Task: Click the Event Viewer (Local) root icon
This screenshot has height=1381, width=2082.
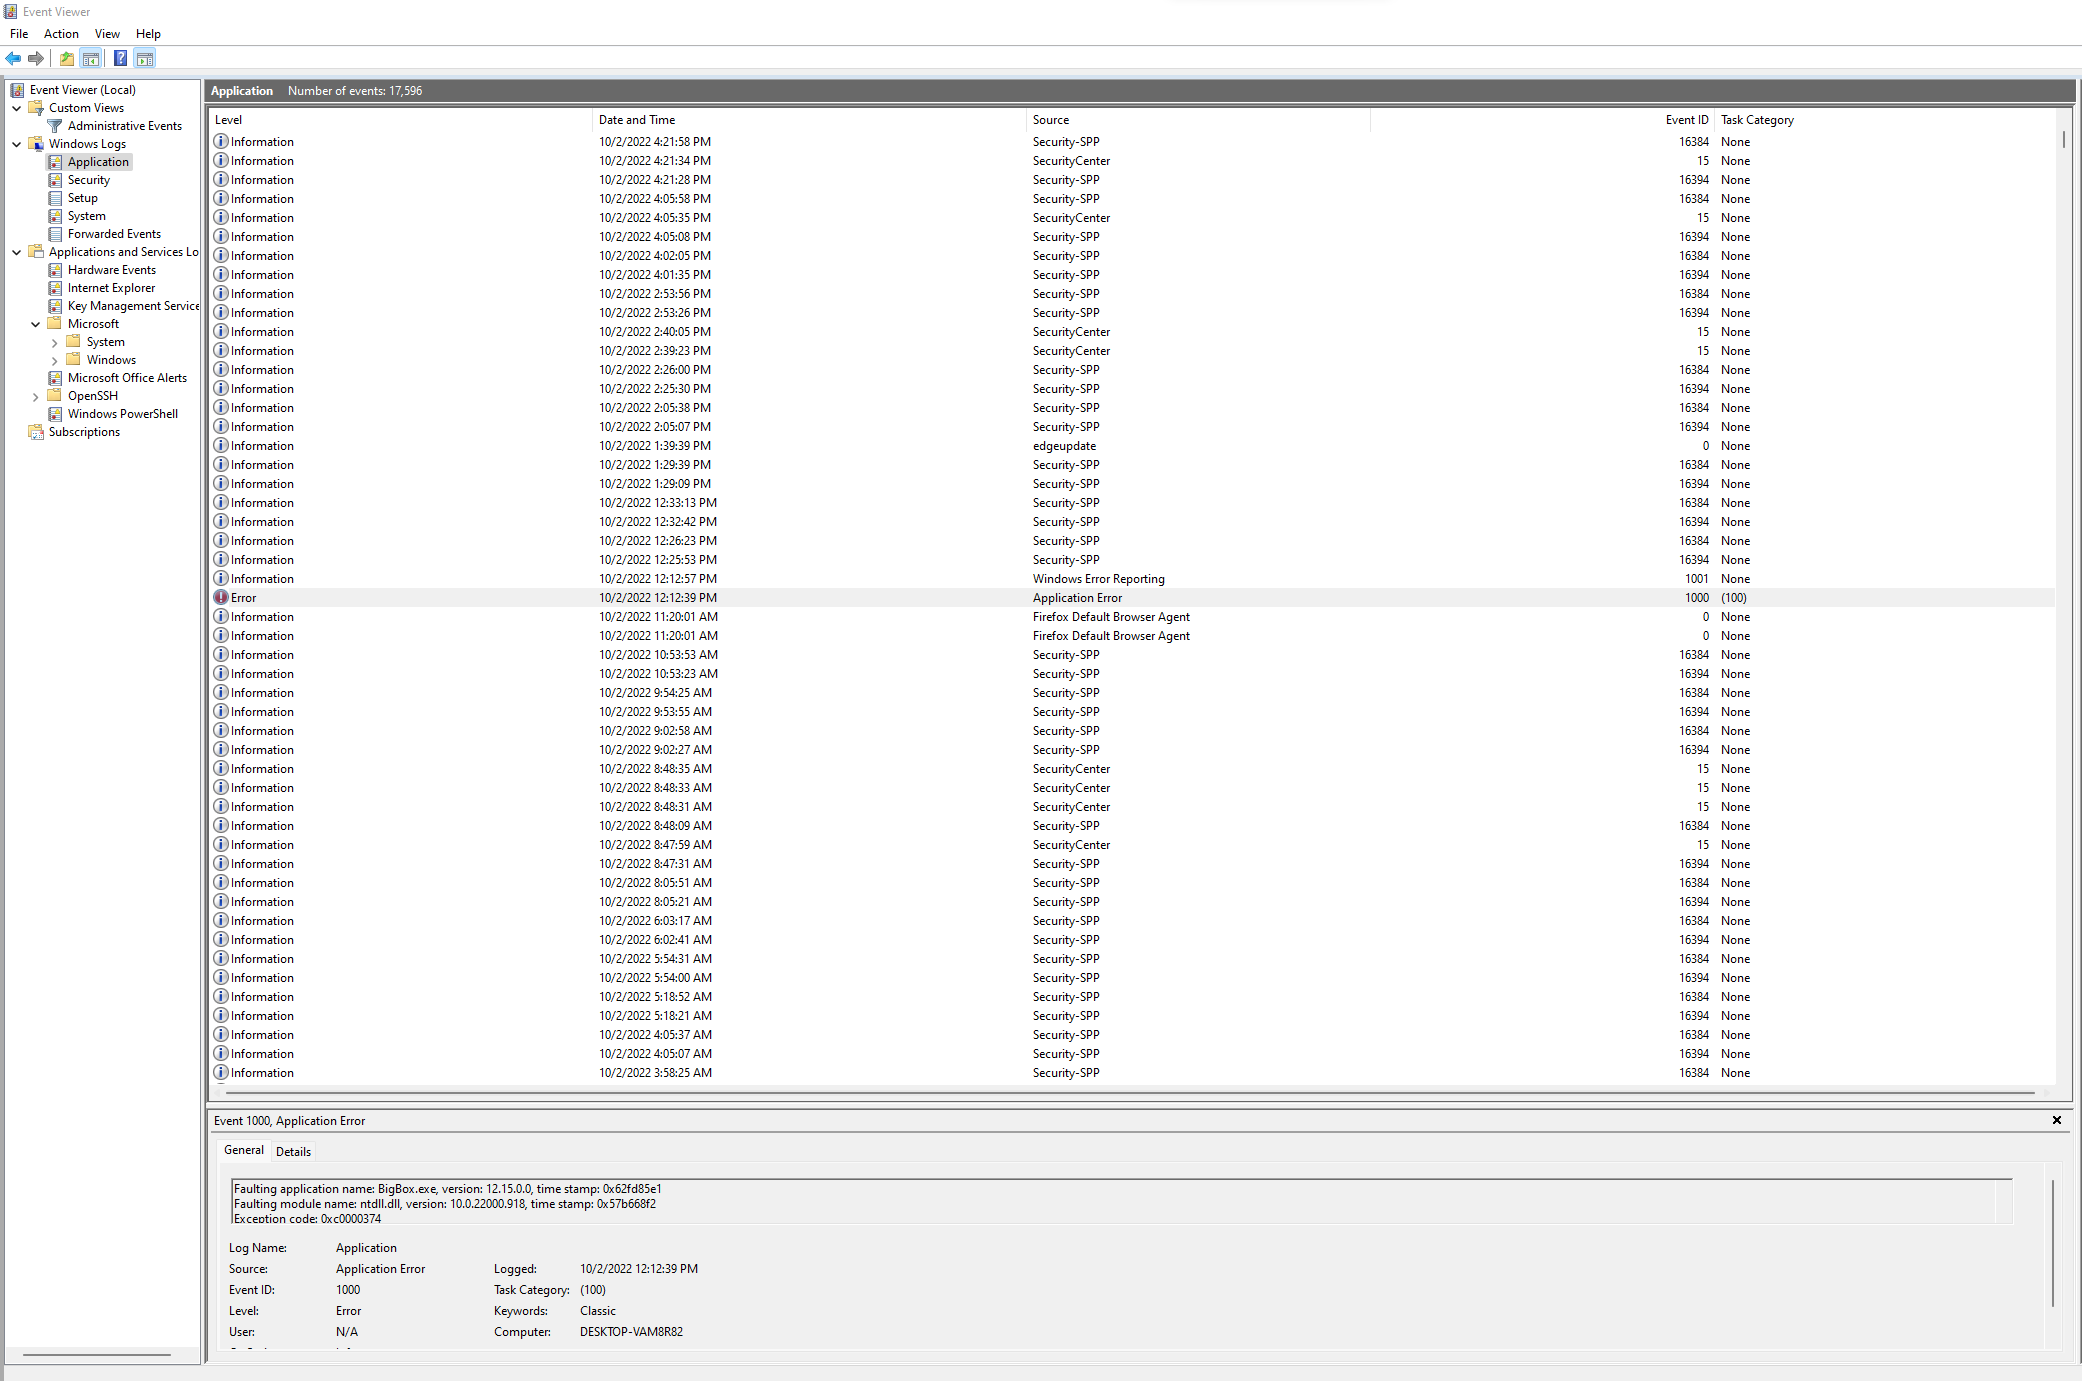Action: pos(17,90)
